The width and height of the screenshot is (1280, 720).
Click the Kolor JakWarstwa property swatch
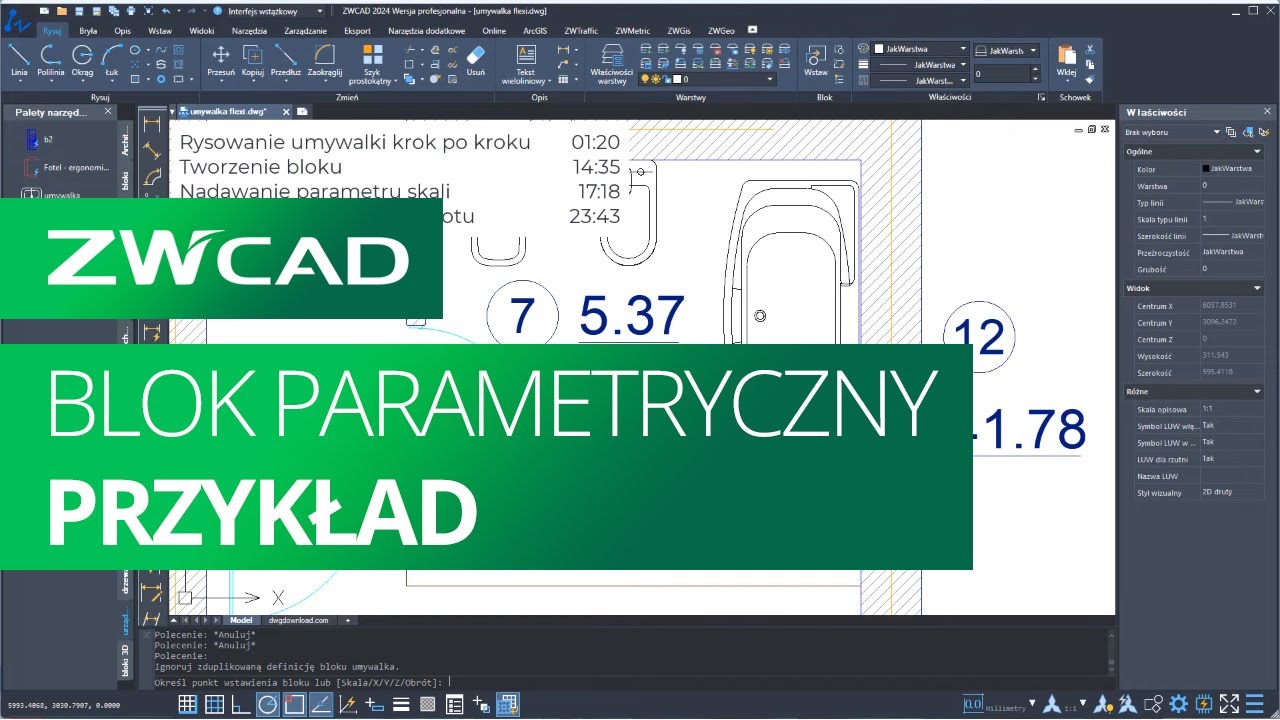tap(1206, 169)
